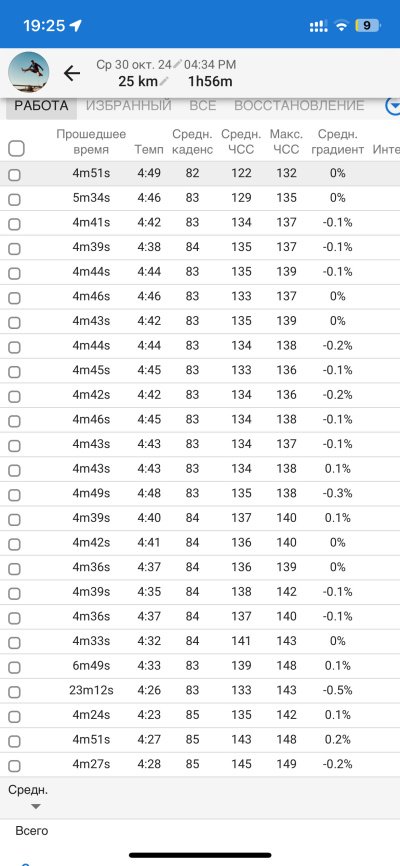Sort by Прошедшее время column header
The image size is (400, 866).
tap(91, 142)
